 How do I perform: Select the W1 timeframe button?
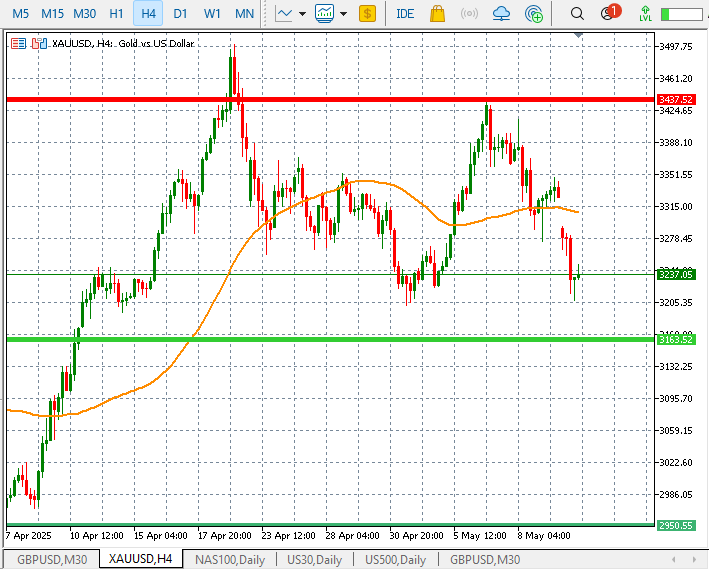tap(212, 14)
